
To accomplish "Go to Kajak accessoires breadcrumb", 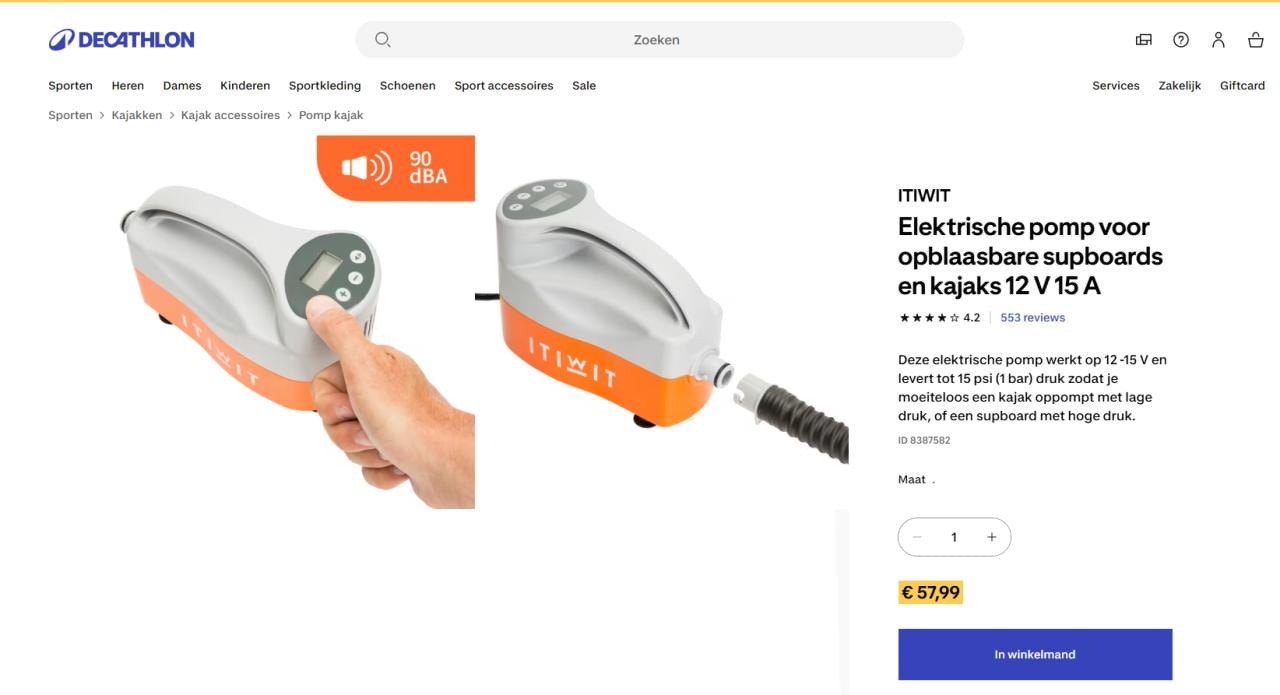I will pyautogui.click(x=230, y=115).
